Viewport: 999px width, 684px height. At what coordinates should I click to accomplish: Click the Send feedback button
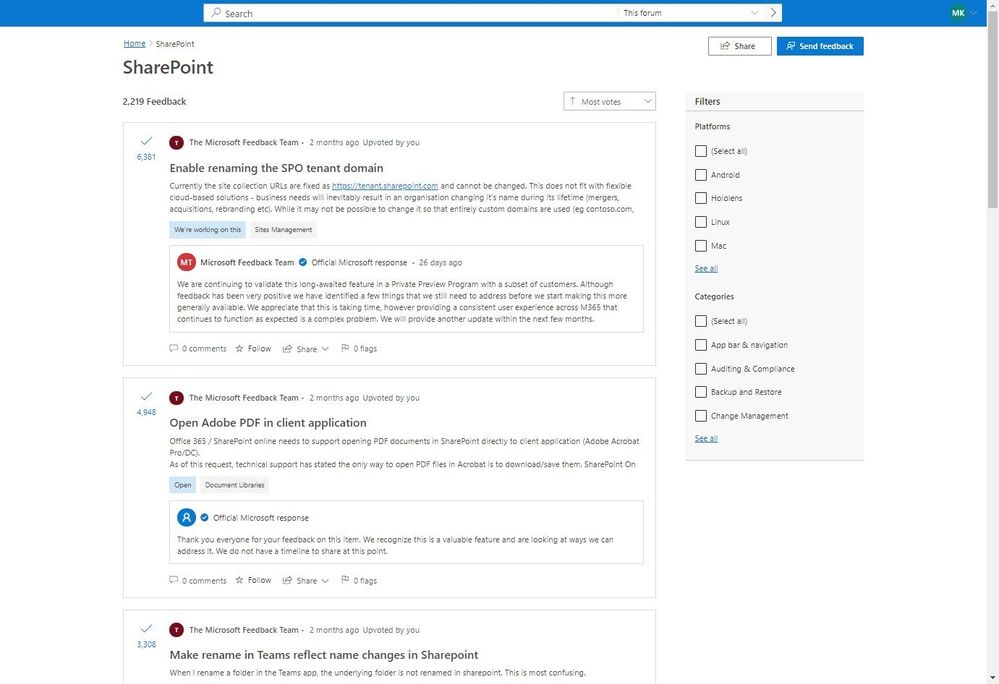(x=820, y=46)
